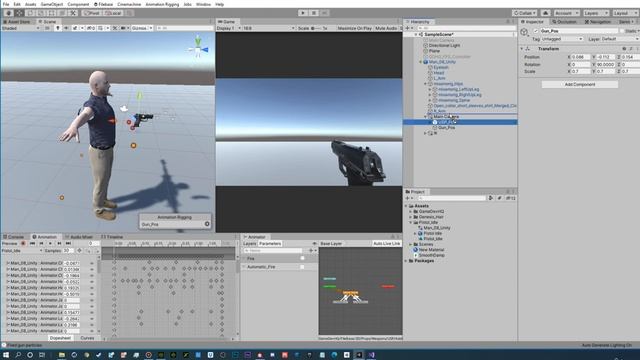Go to first keyframe in Animation window
This screenshot has width=640, height=360.
[32, 244]
